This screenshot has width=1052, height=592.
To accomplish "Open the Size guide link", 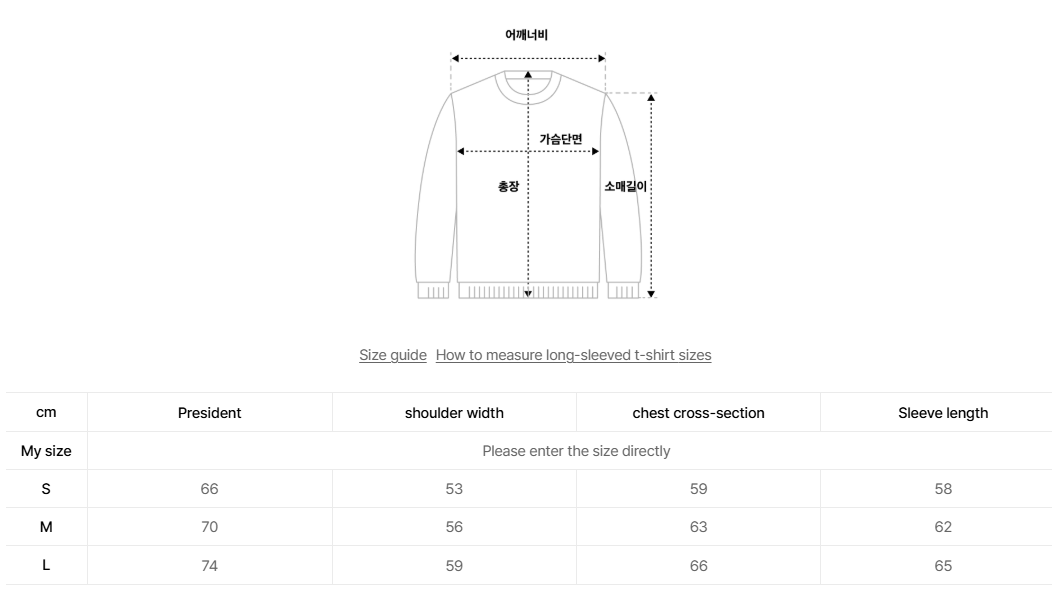I will 393,355.
